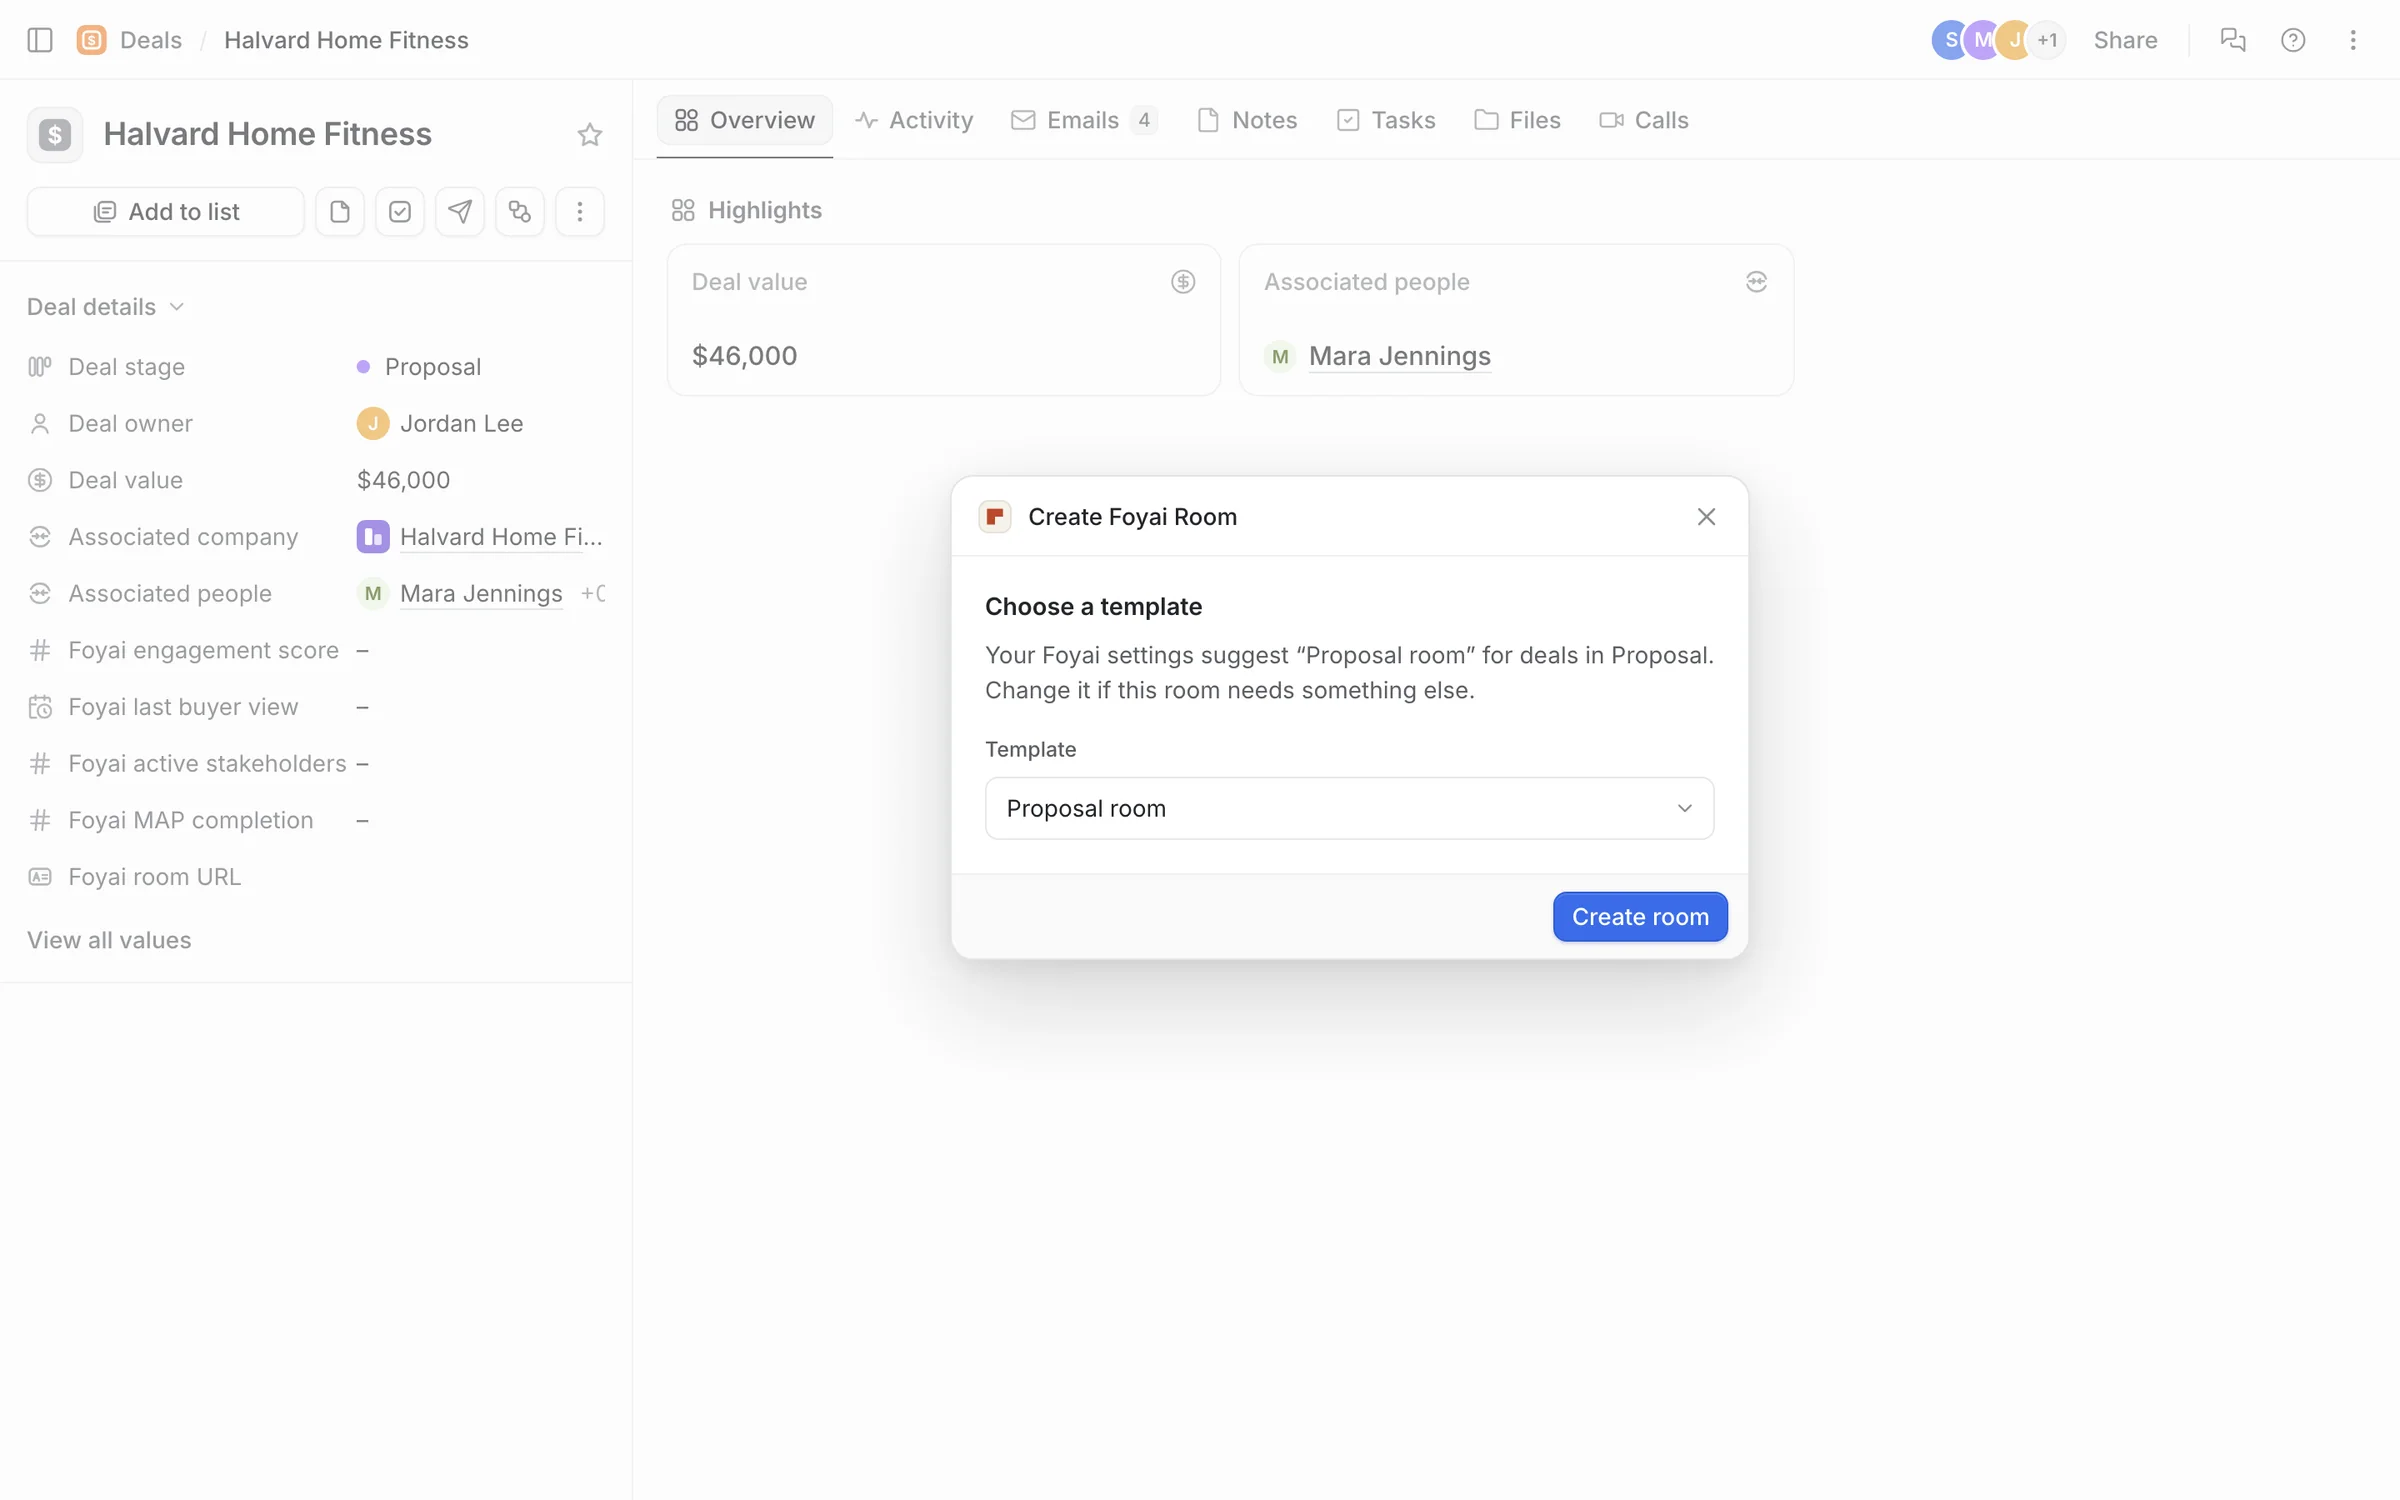
Task: Click the send email paper plane icon
Action: pyautogui.click(x=460, y=212)
